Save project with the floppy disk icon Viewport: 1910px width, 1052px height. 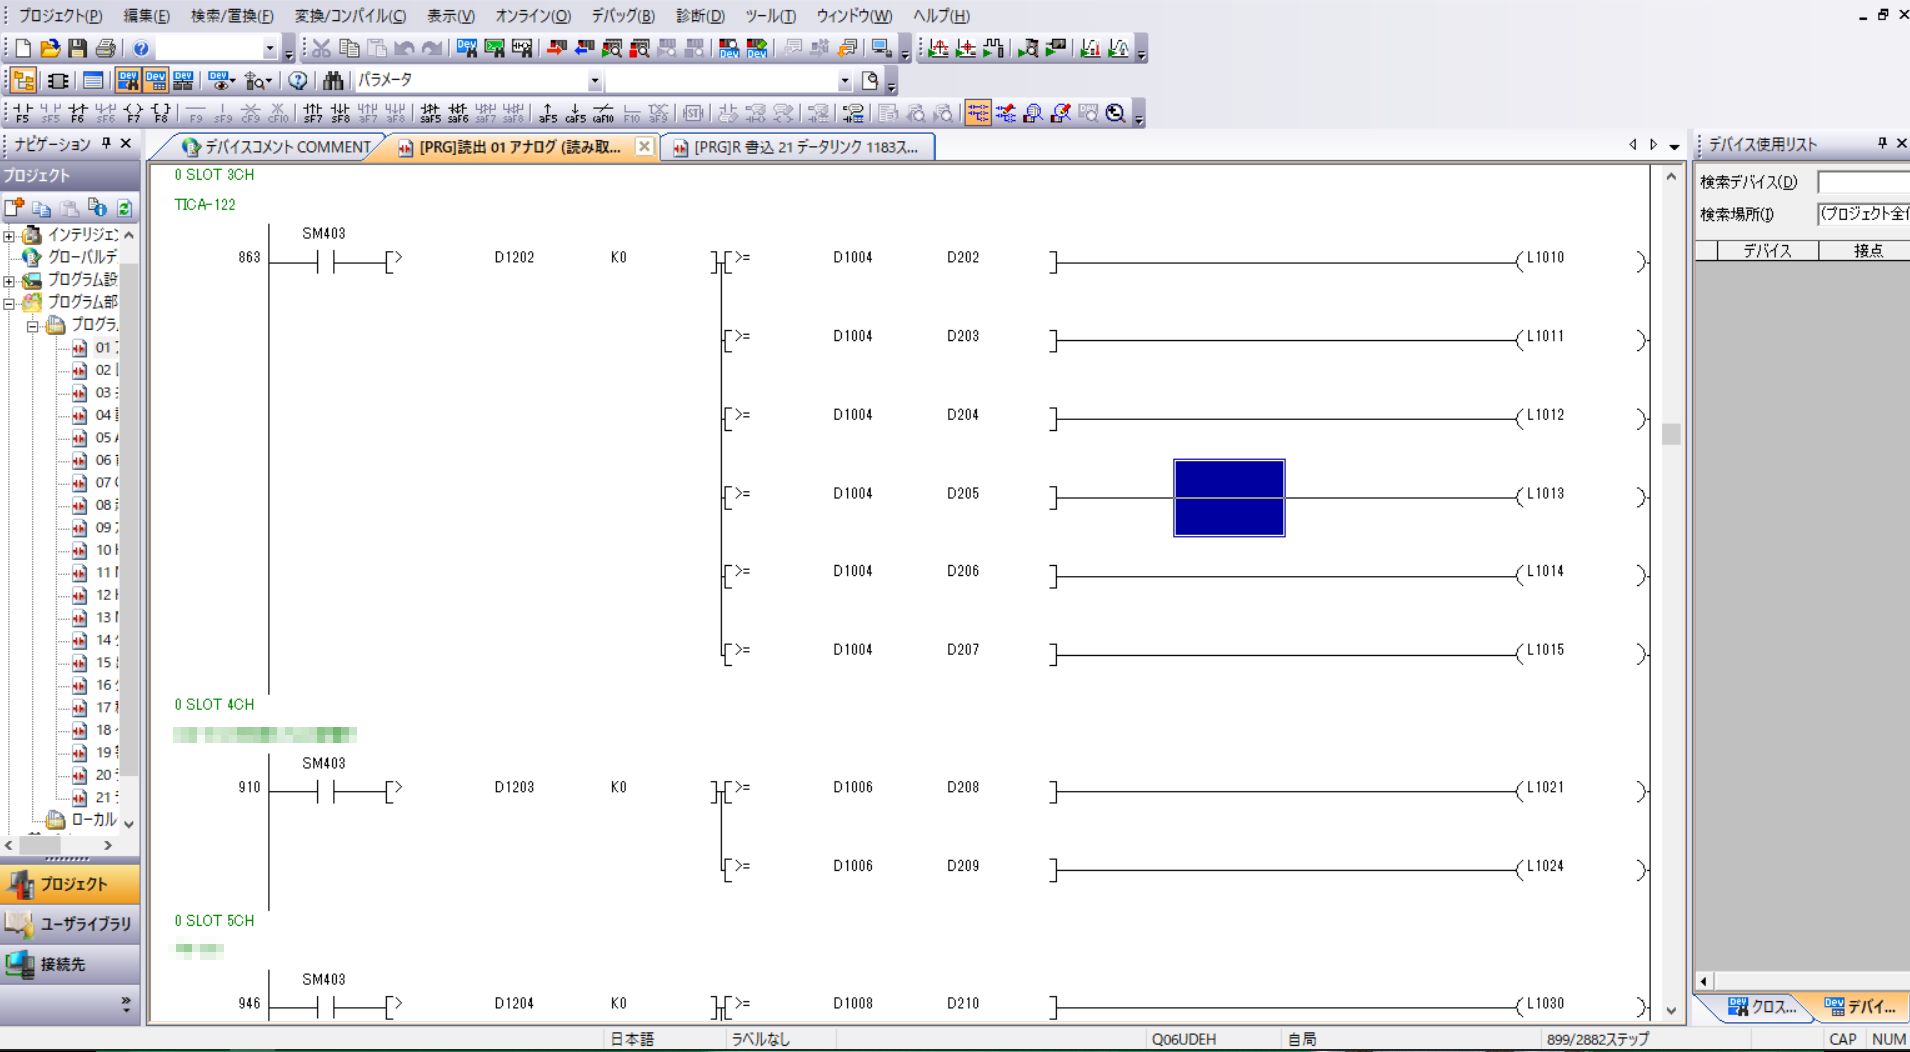(x=77, y=48)
